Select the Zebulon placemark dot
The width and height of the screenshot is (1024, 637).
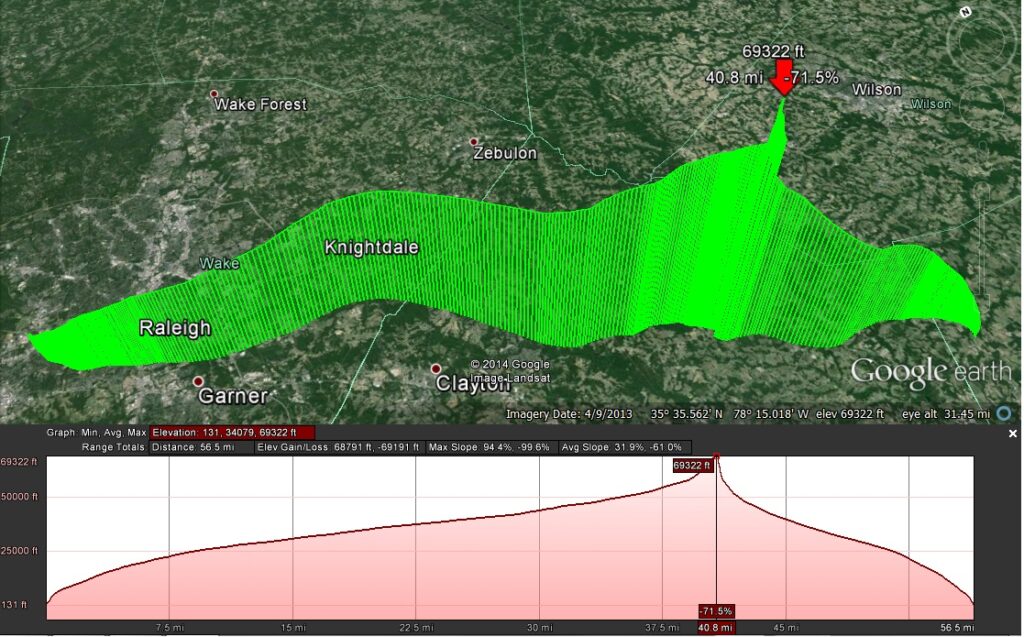(474, 142)
